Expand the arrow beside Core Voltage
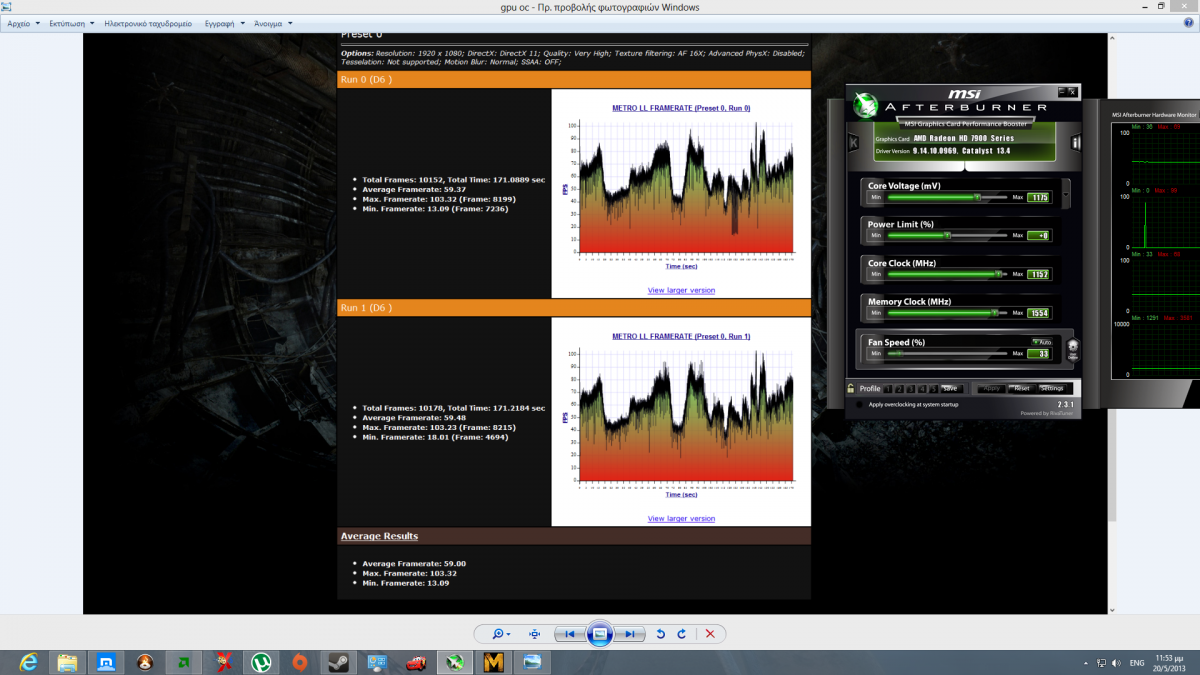 click(x=1066, y=194)
